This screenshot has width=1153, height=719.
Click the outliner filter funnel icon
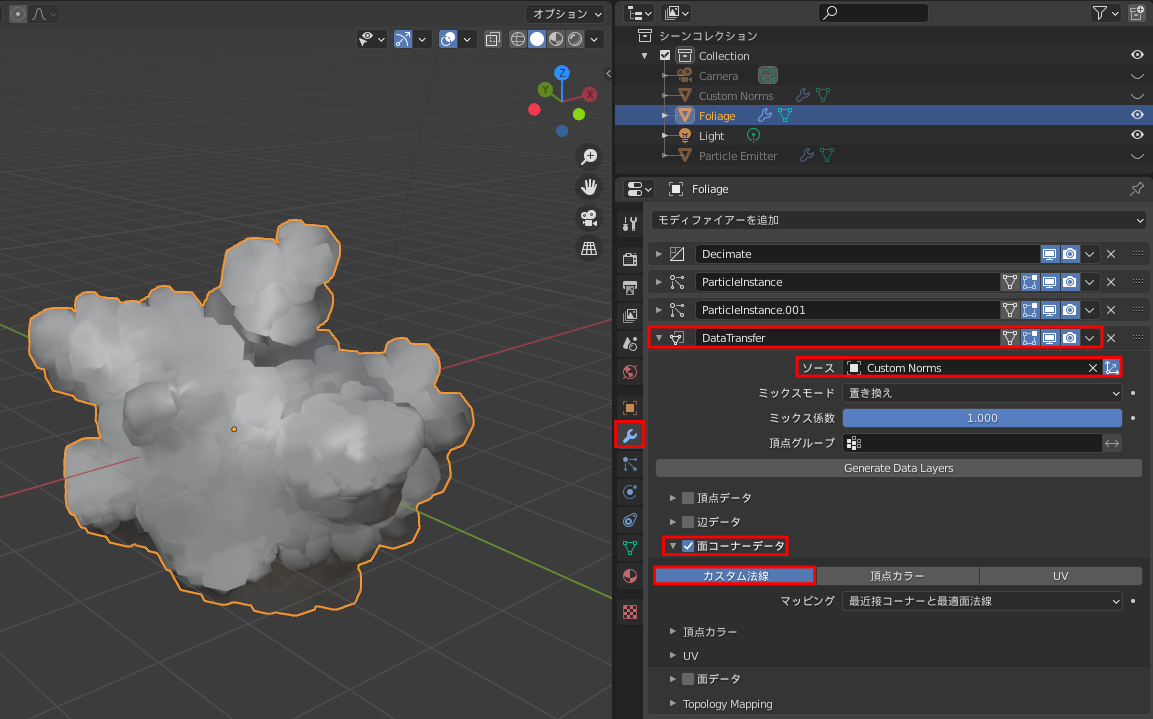click(1099, 12)
